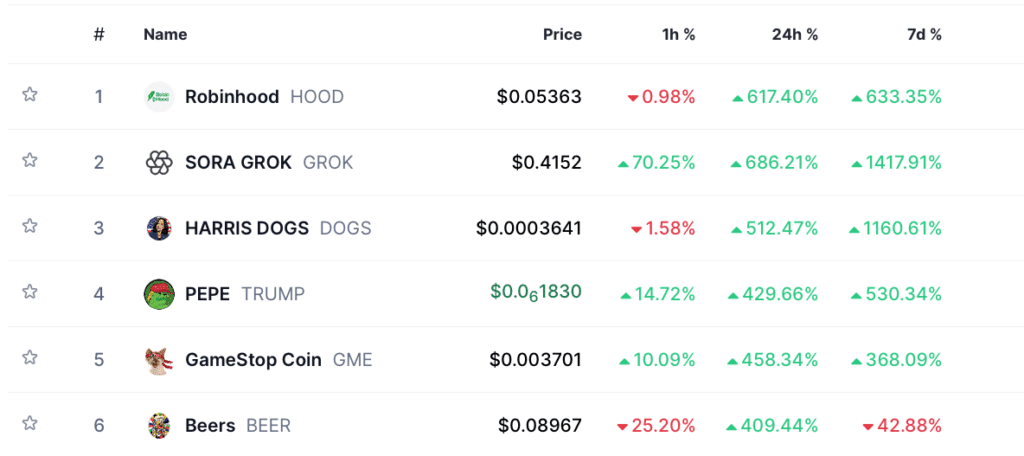
Task: Sort the table by Price column
Action: click(562, 34)
